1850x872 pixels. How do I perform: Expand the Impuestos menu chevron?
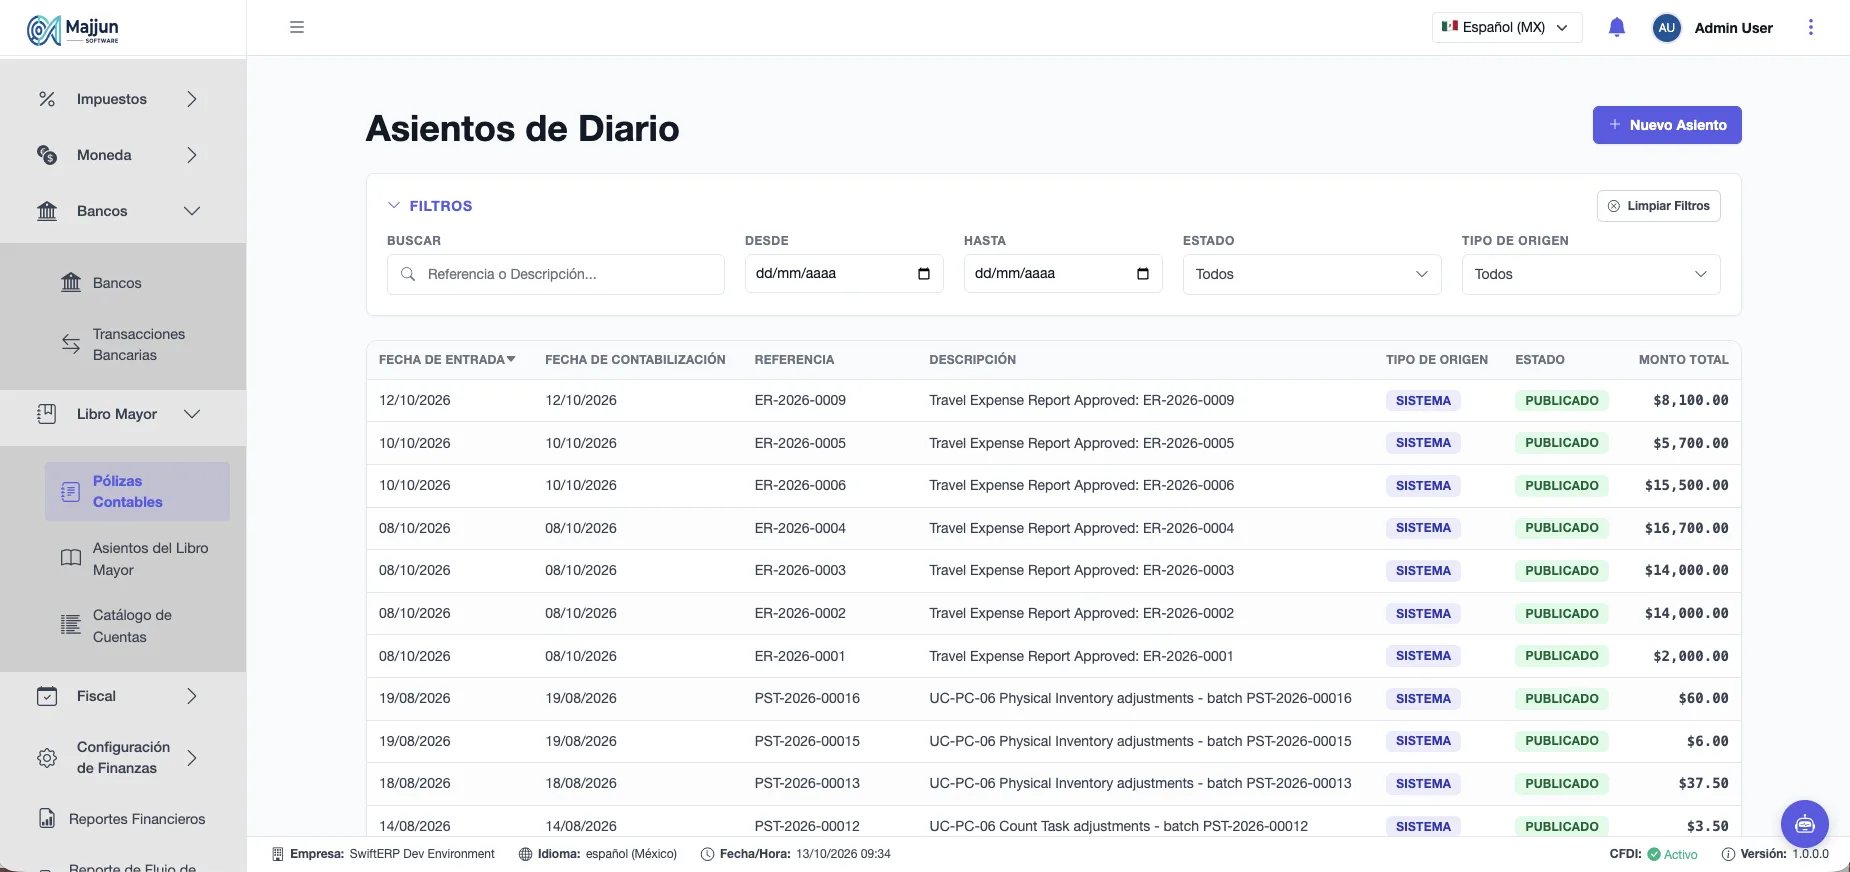click(x=192, y=99)
